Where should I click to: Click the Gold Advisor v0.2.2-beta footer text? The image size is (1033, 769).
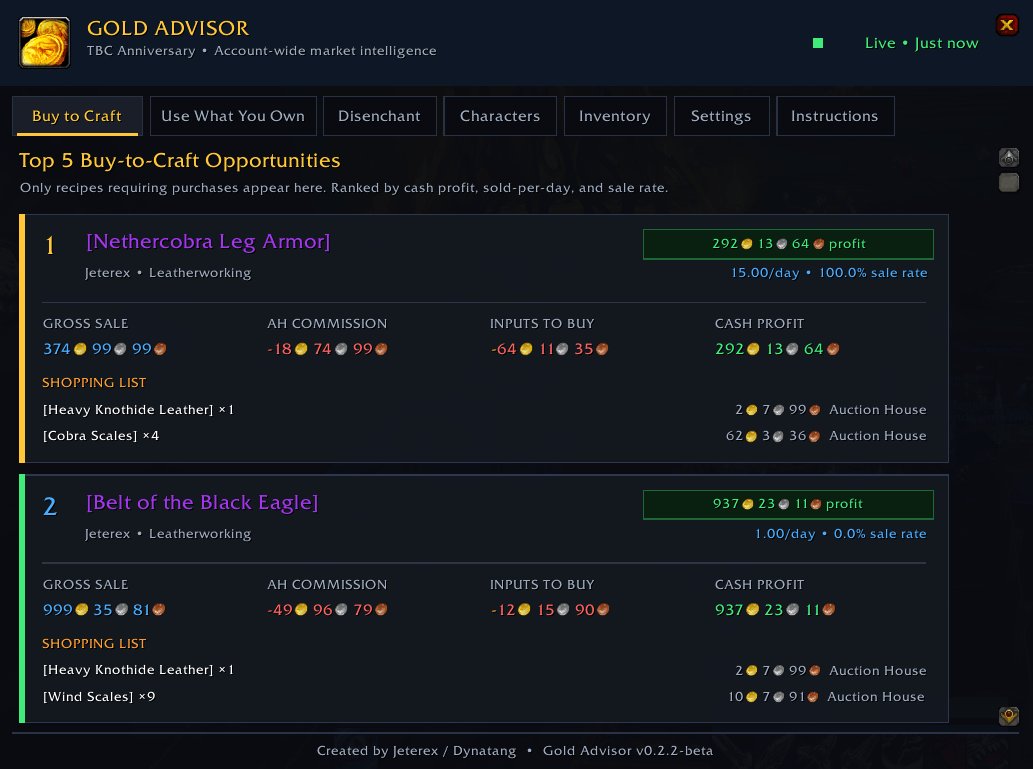tap(628, 751)
